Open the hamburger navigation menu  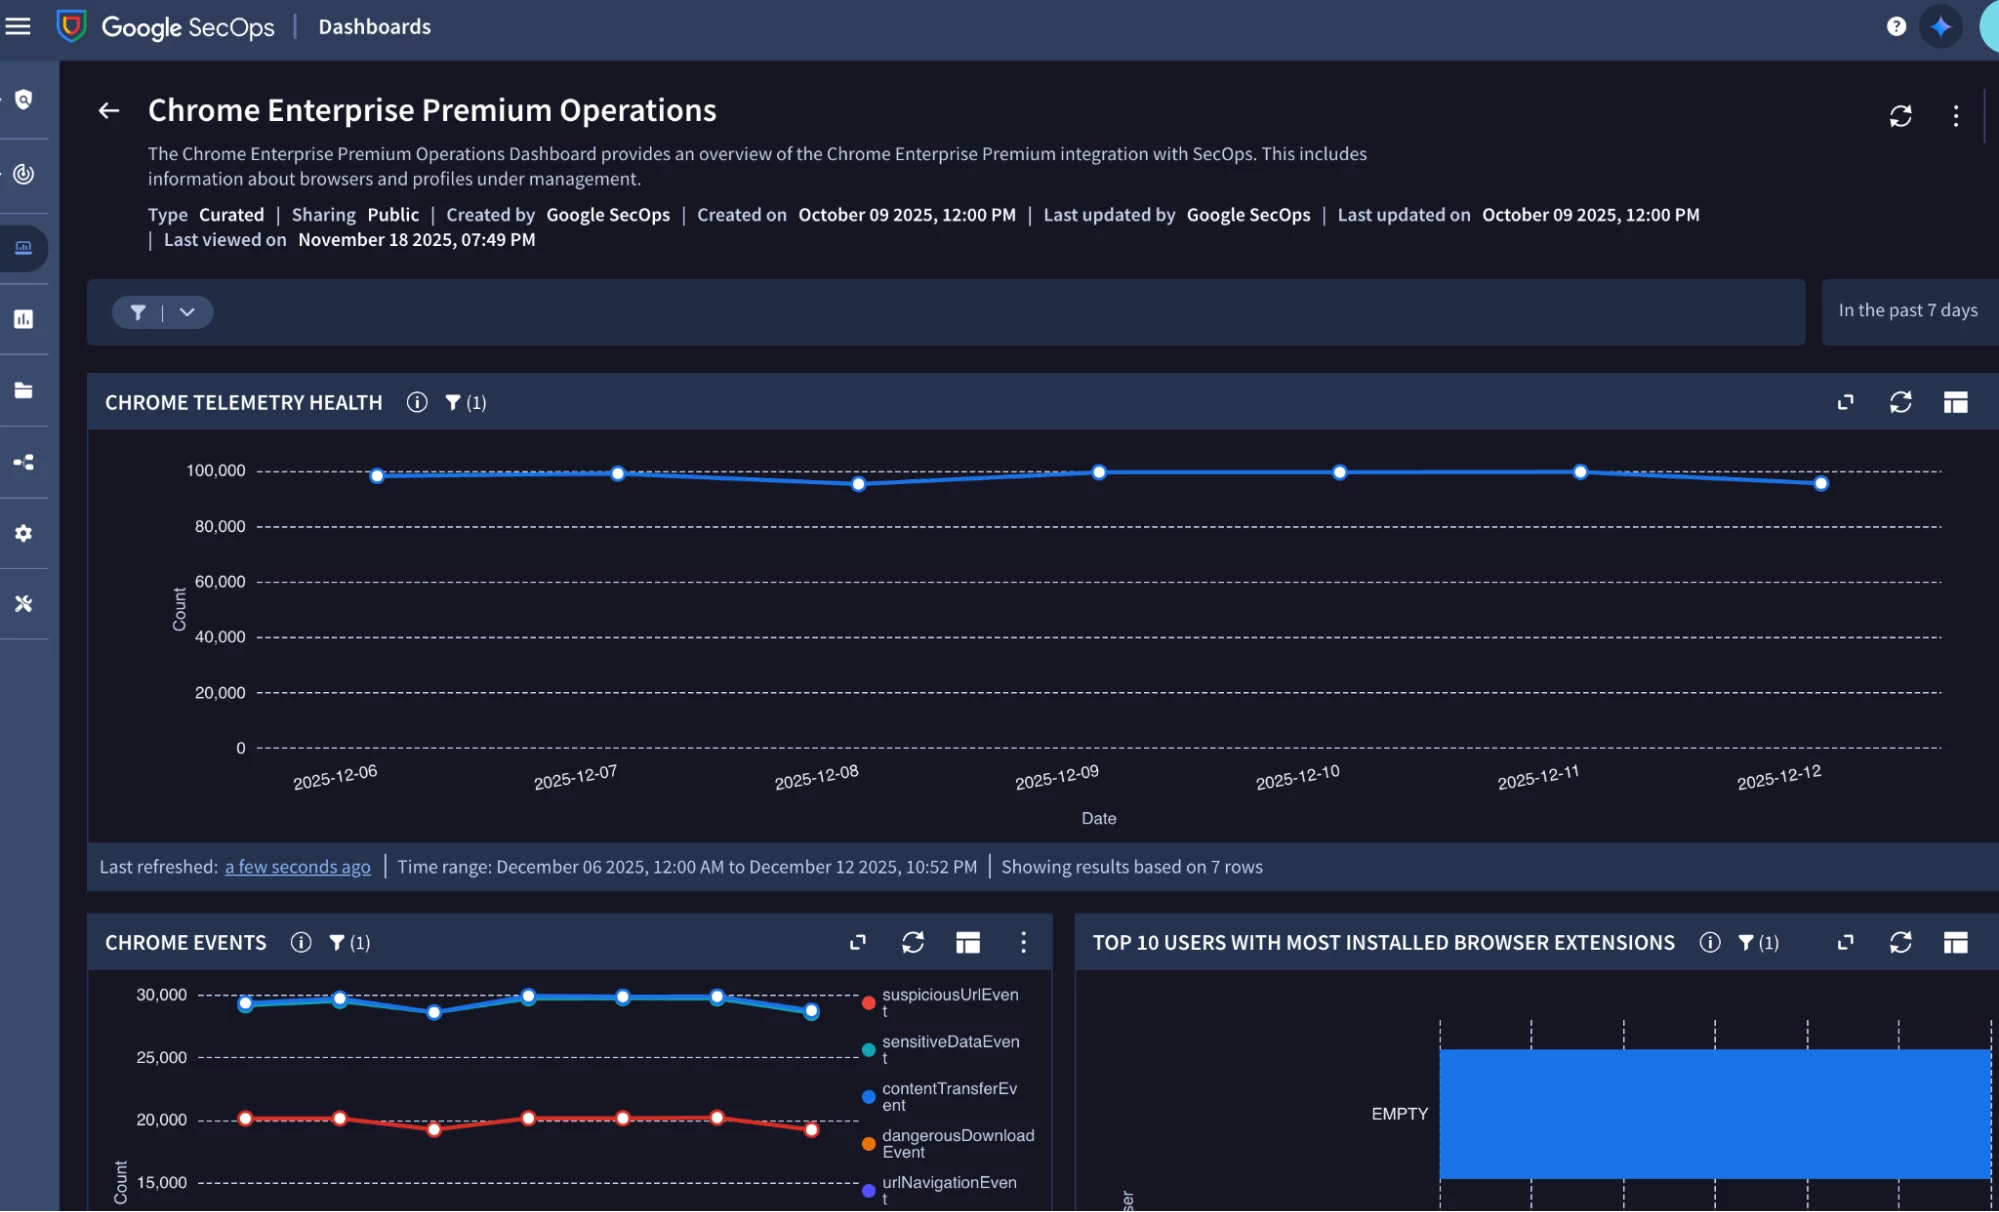(x=18, y=27)
